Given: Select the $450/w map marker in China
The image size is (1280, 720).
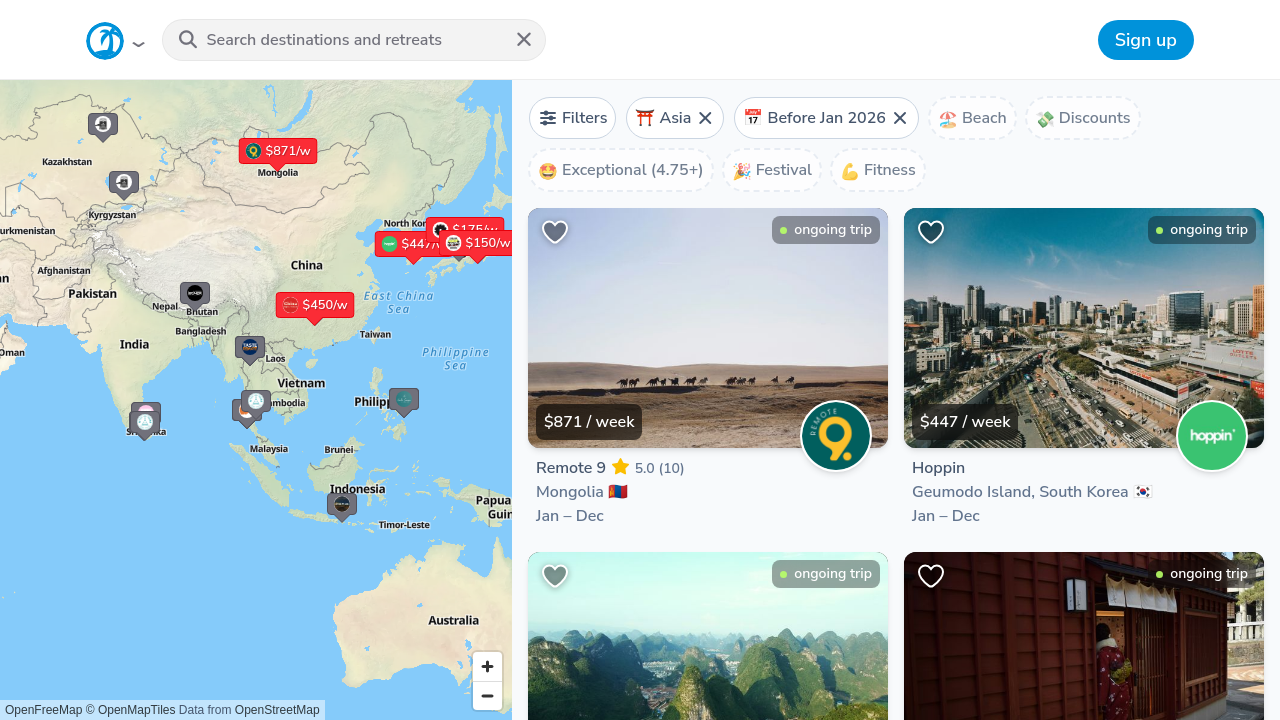Looking at the screenshot, I should (x=314, y=306).
